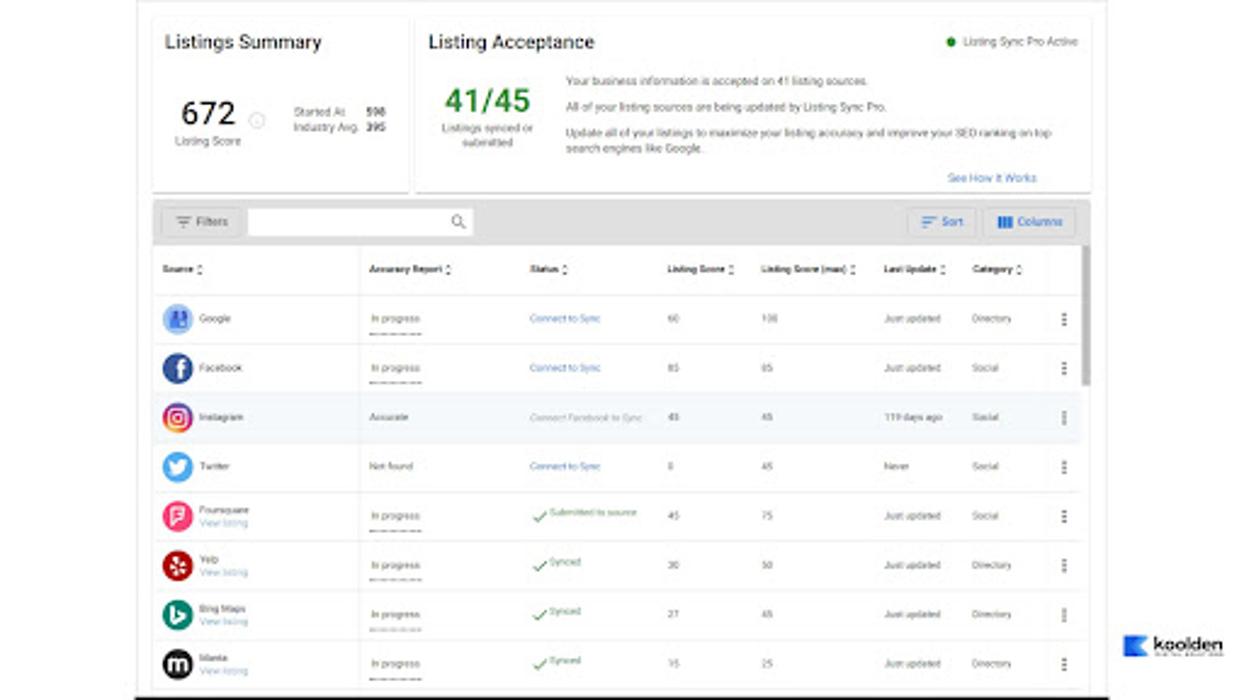Click the Yelp logo icon
The width and height of the screenshot is (1244, 700).
178,565
